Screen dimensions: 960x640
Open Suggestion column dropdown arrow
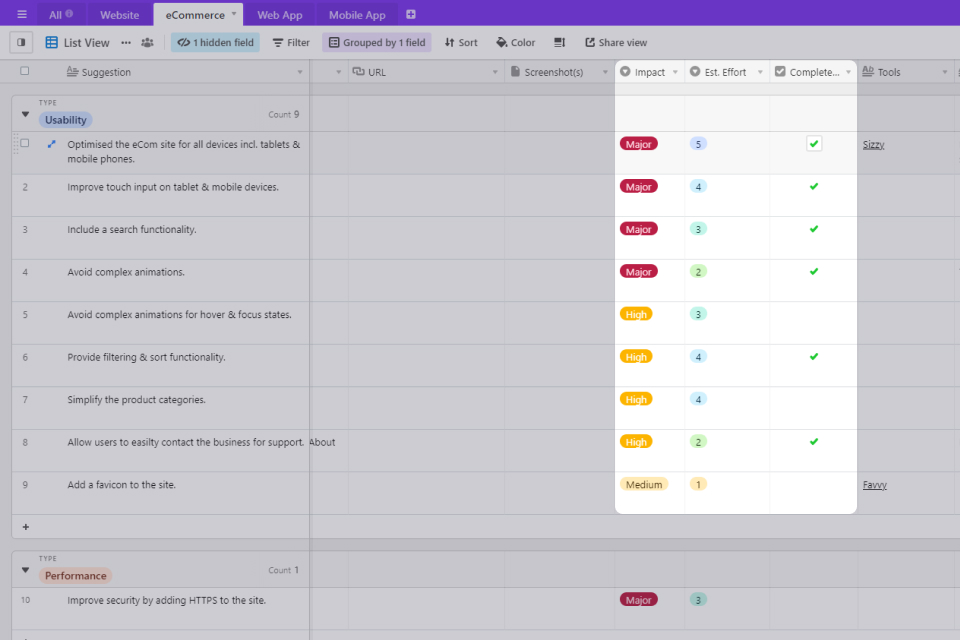click(300, 72)
